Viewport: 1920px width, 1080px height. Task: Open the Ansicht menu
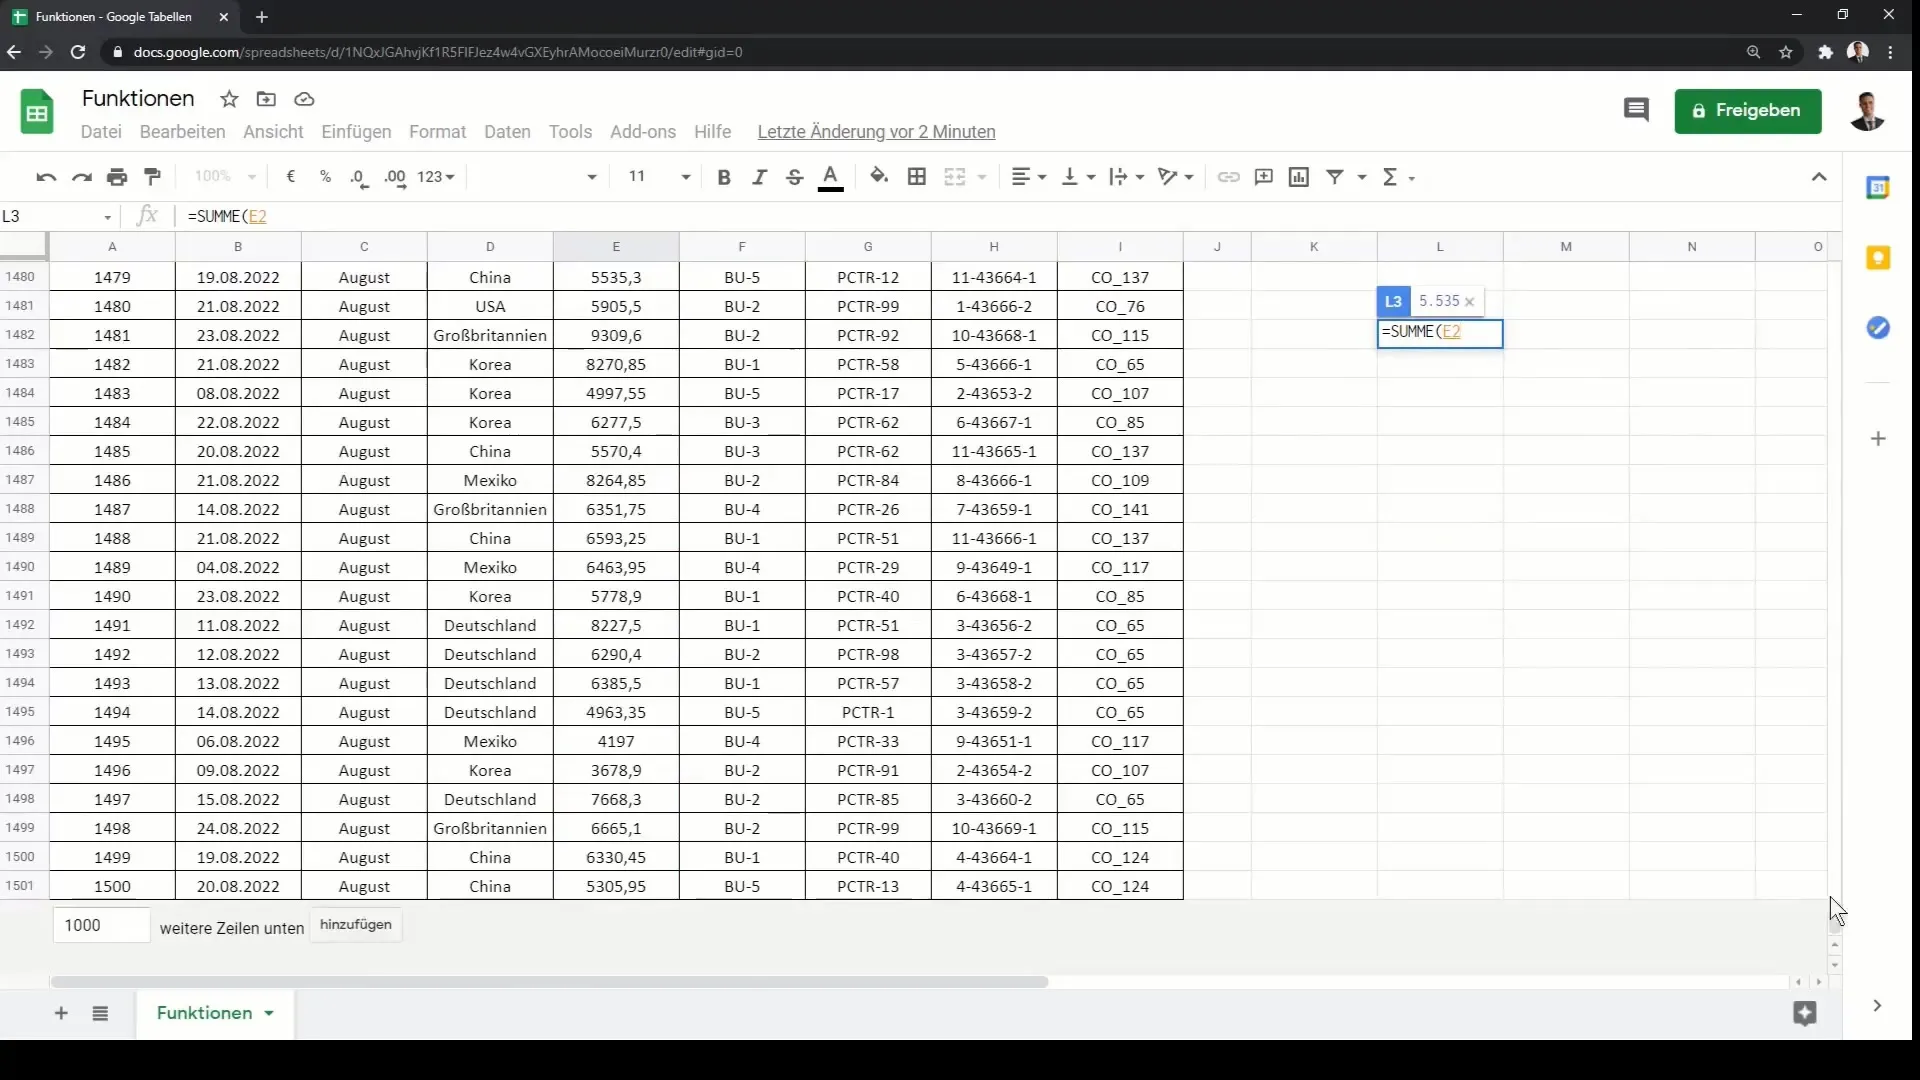point(273,132)
